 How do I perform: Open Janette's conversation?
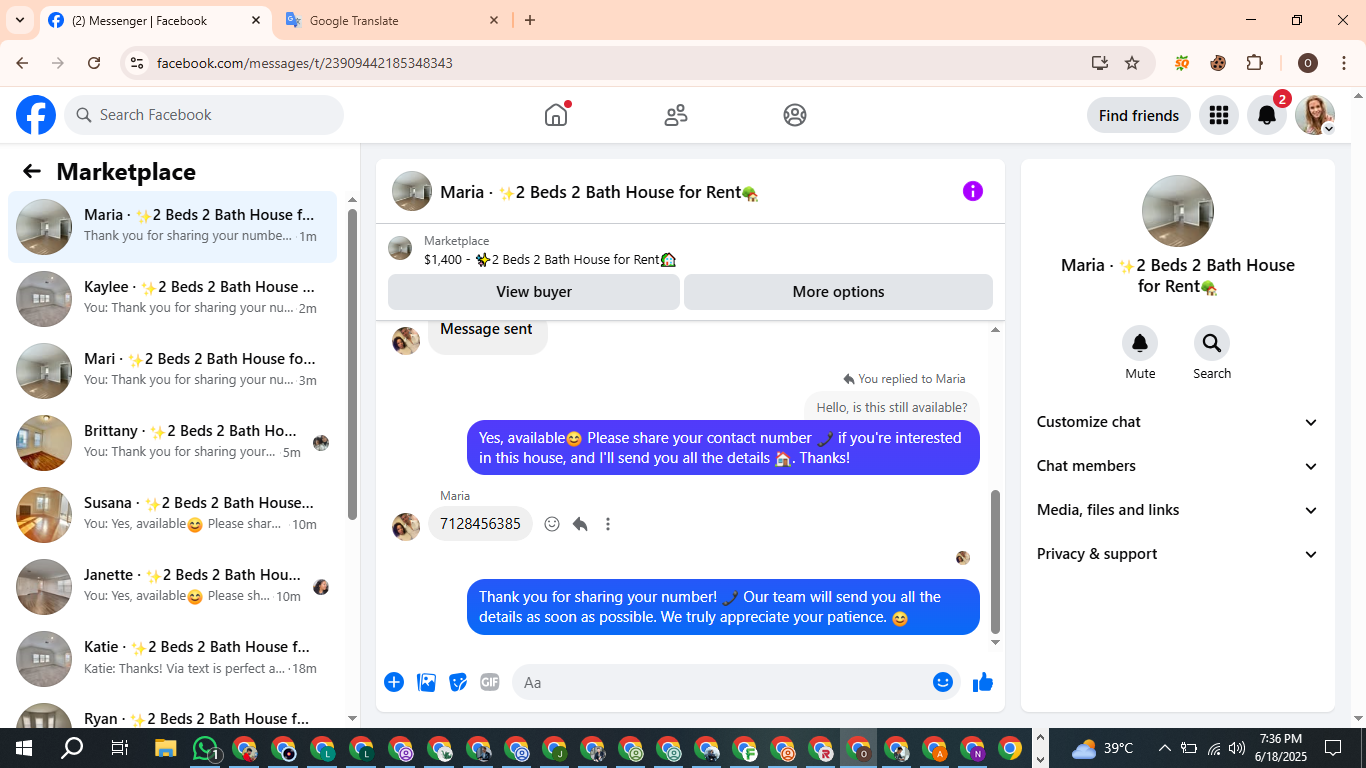coord(172,585)
